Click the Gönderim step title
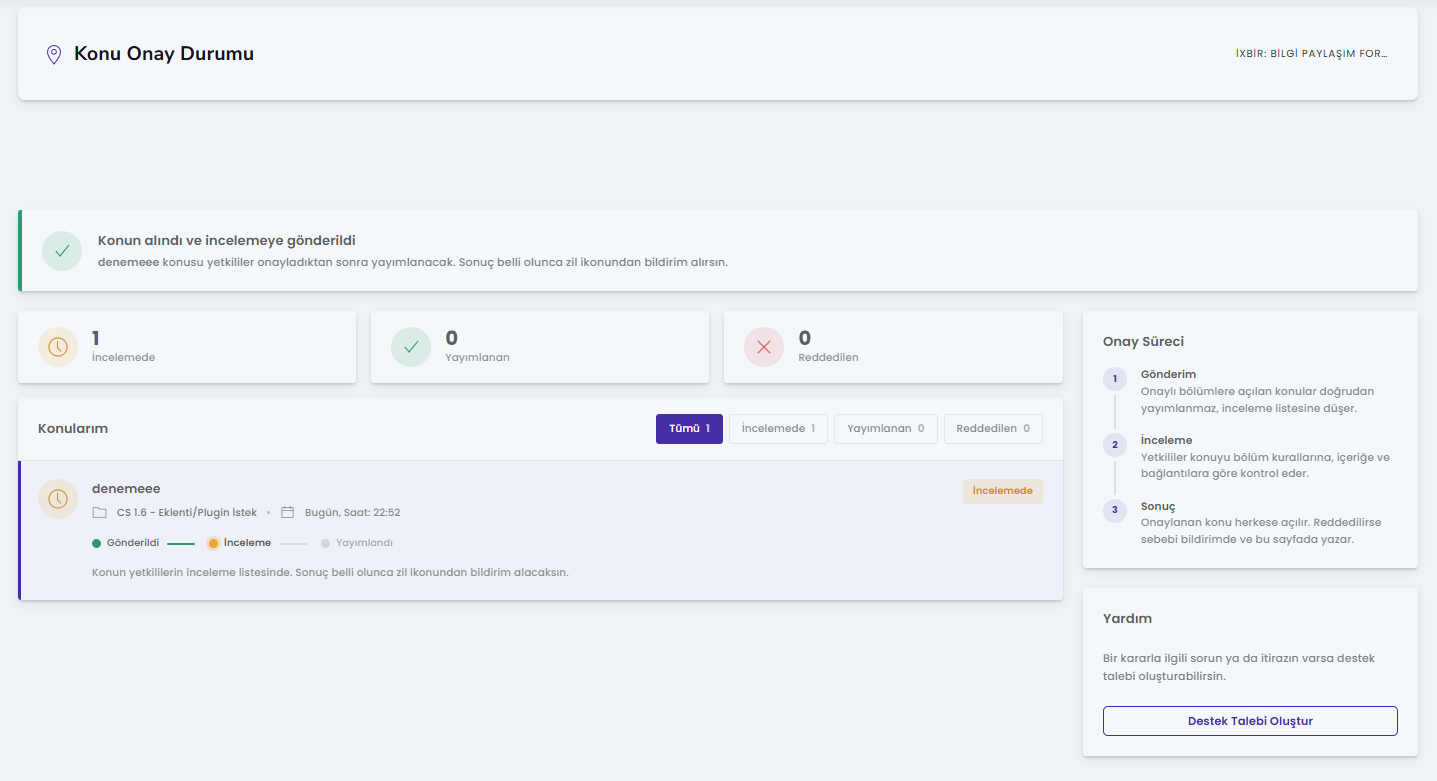 coord(1168,375)
